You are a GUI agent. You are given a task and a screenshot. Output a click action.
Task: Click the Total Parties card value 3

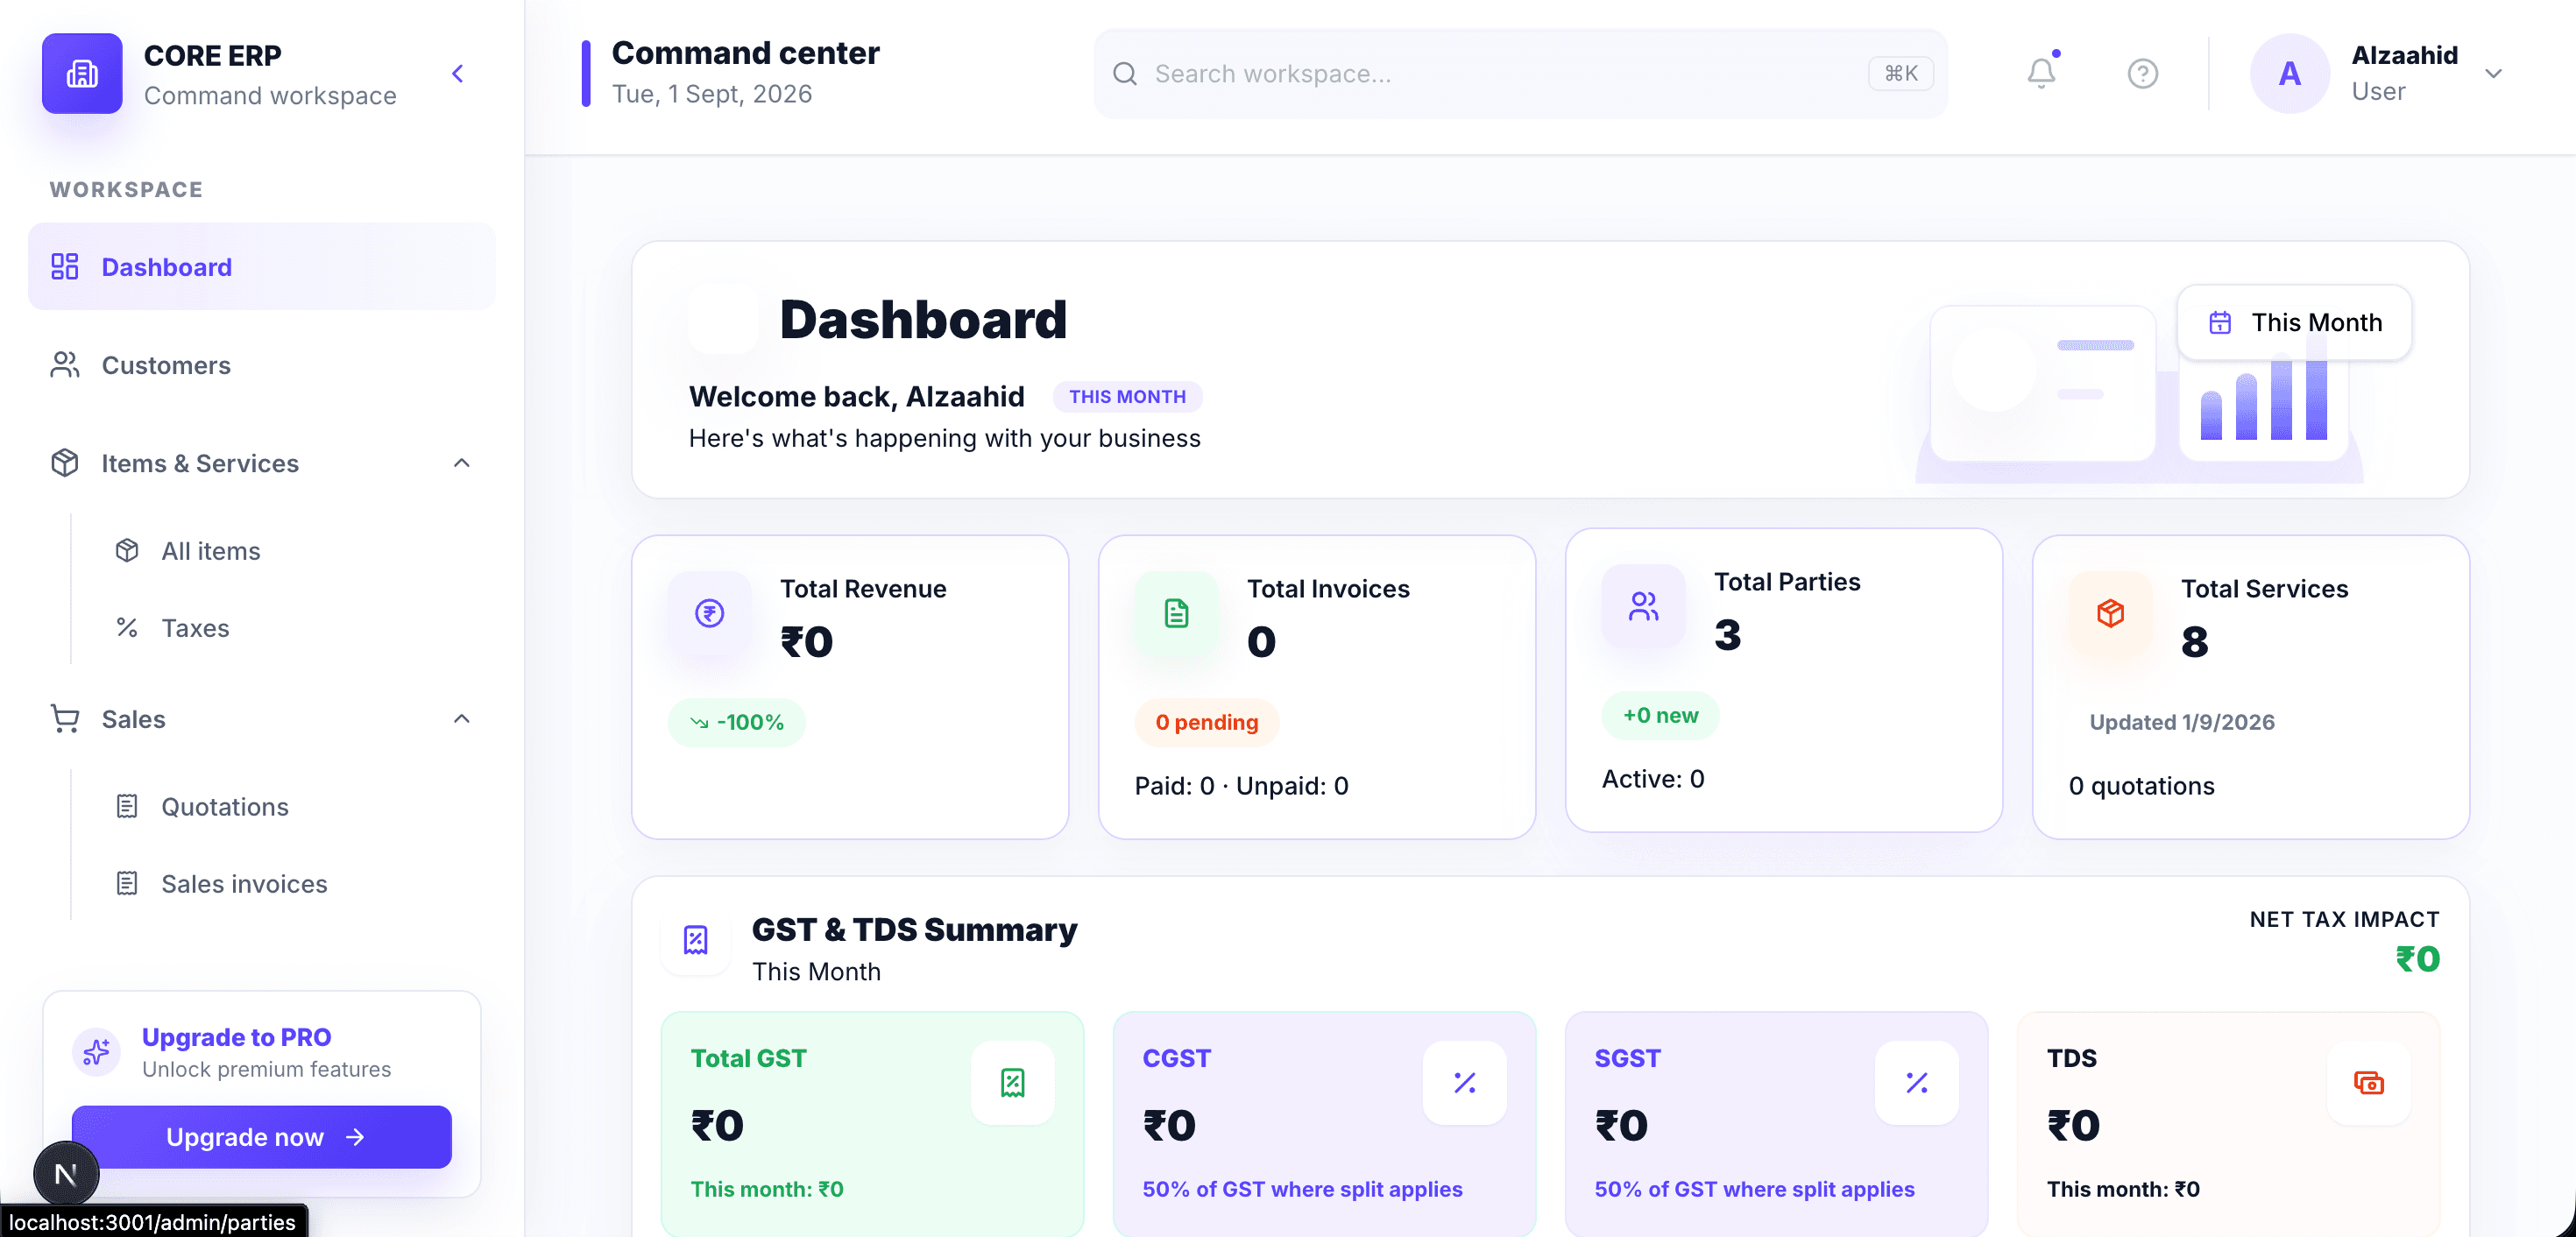tap(1727, 634)
